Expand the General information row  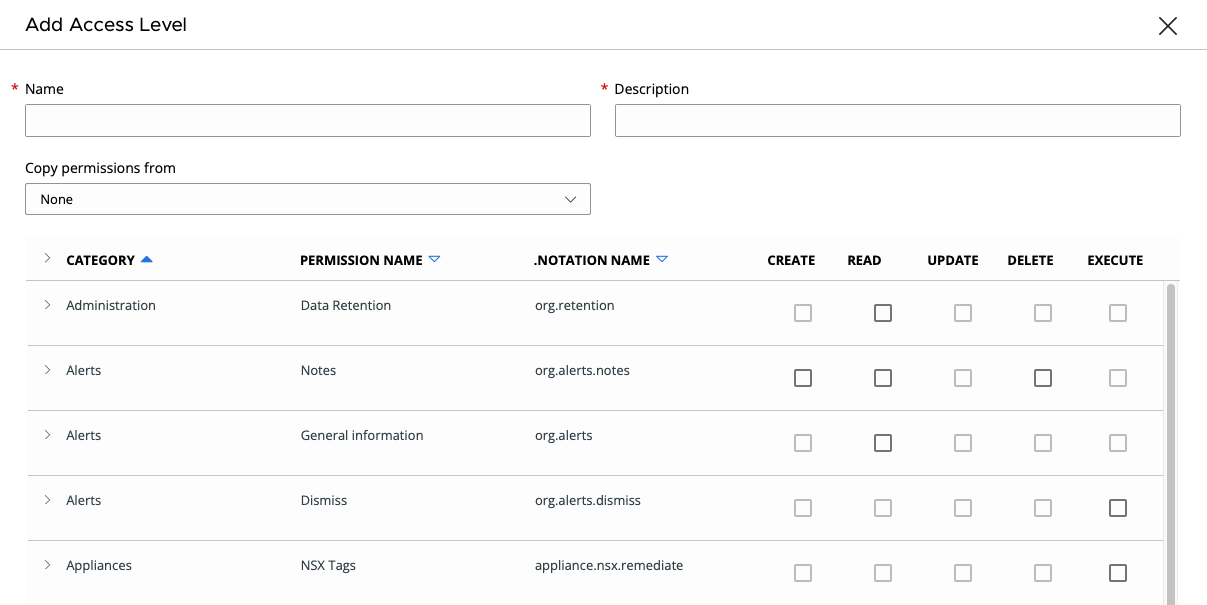[47, 435]
